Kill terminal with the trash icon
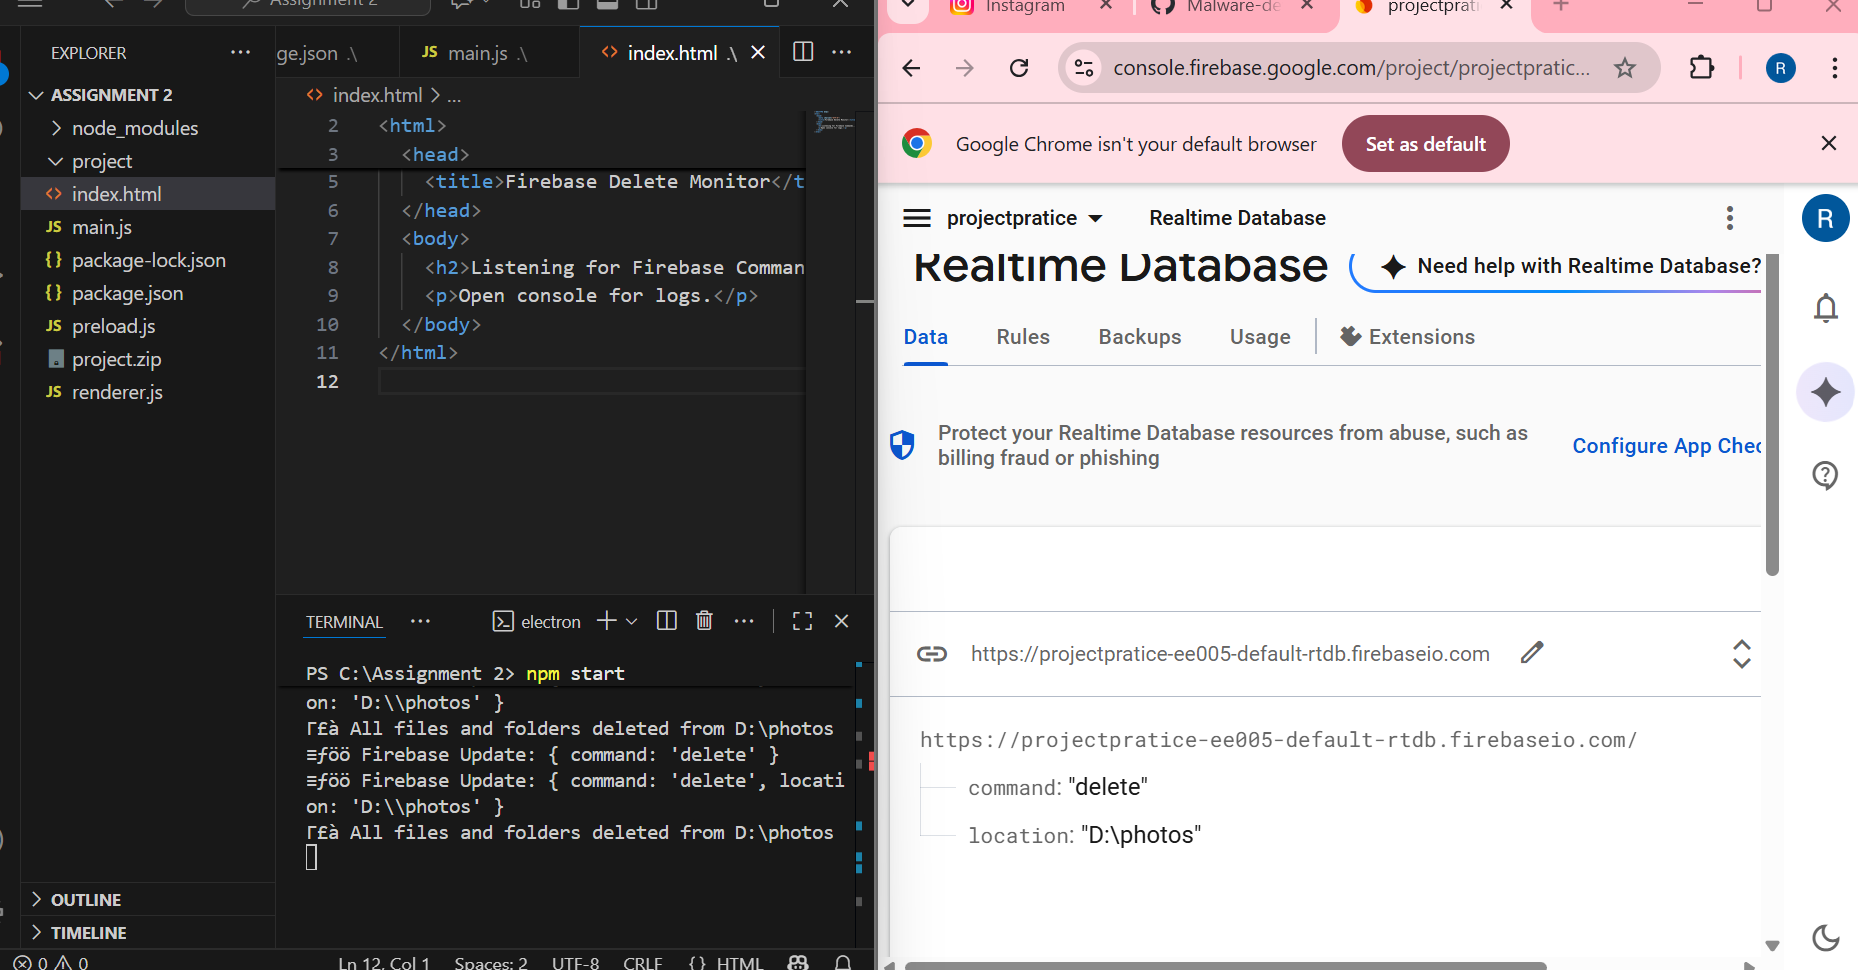This screenshot has width=1858, height=970. pos(704,621)
